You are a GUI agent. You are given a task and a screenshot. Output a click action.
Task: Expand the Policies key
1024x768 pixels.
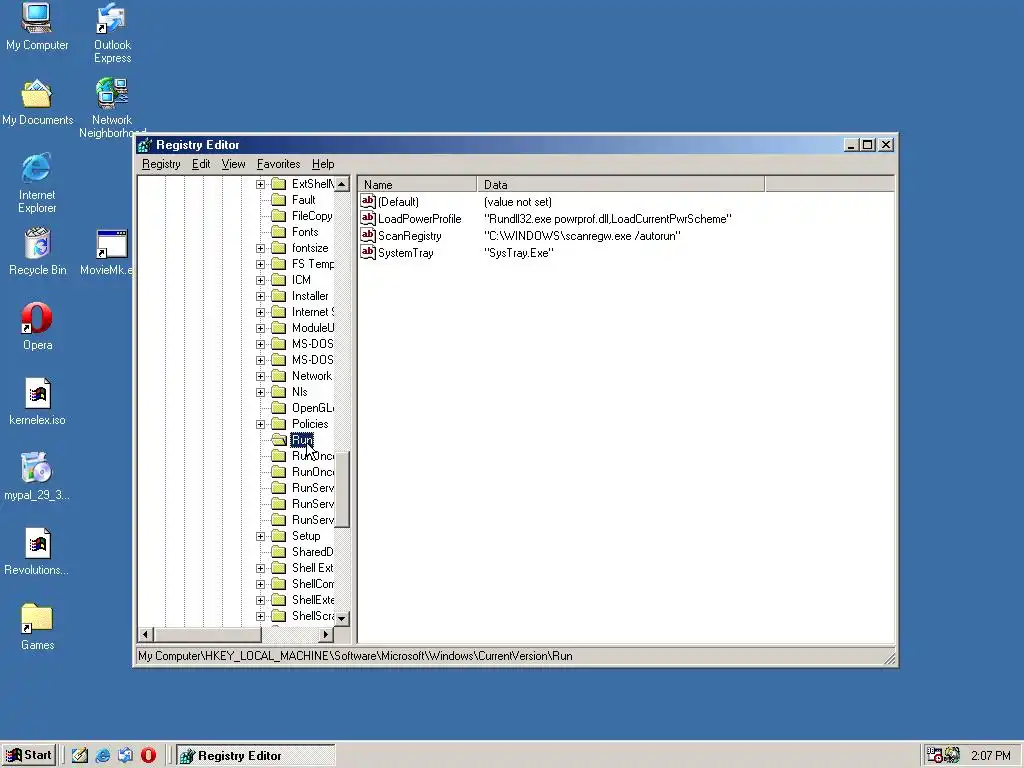coord(261,424)
